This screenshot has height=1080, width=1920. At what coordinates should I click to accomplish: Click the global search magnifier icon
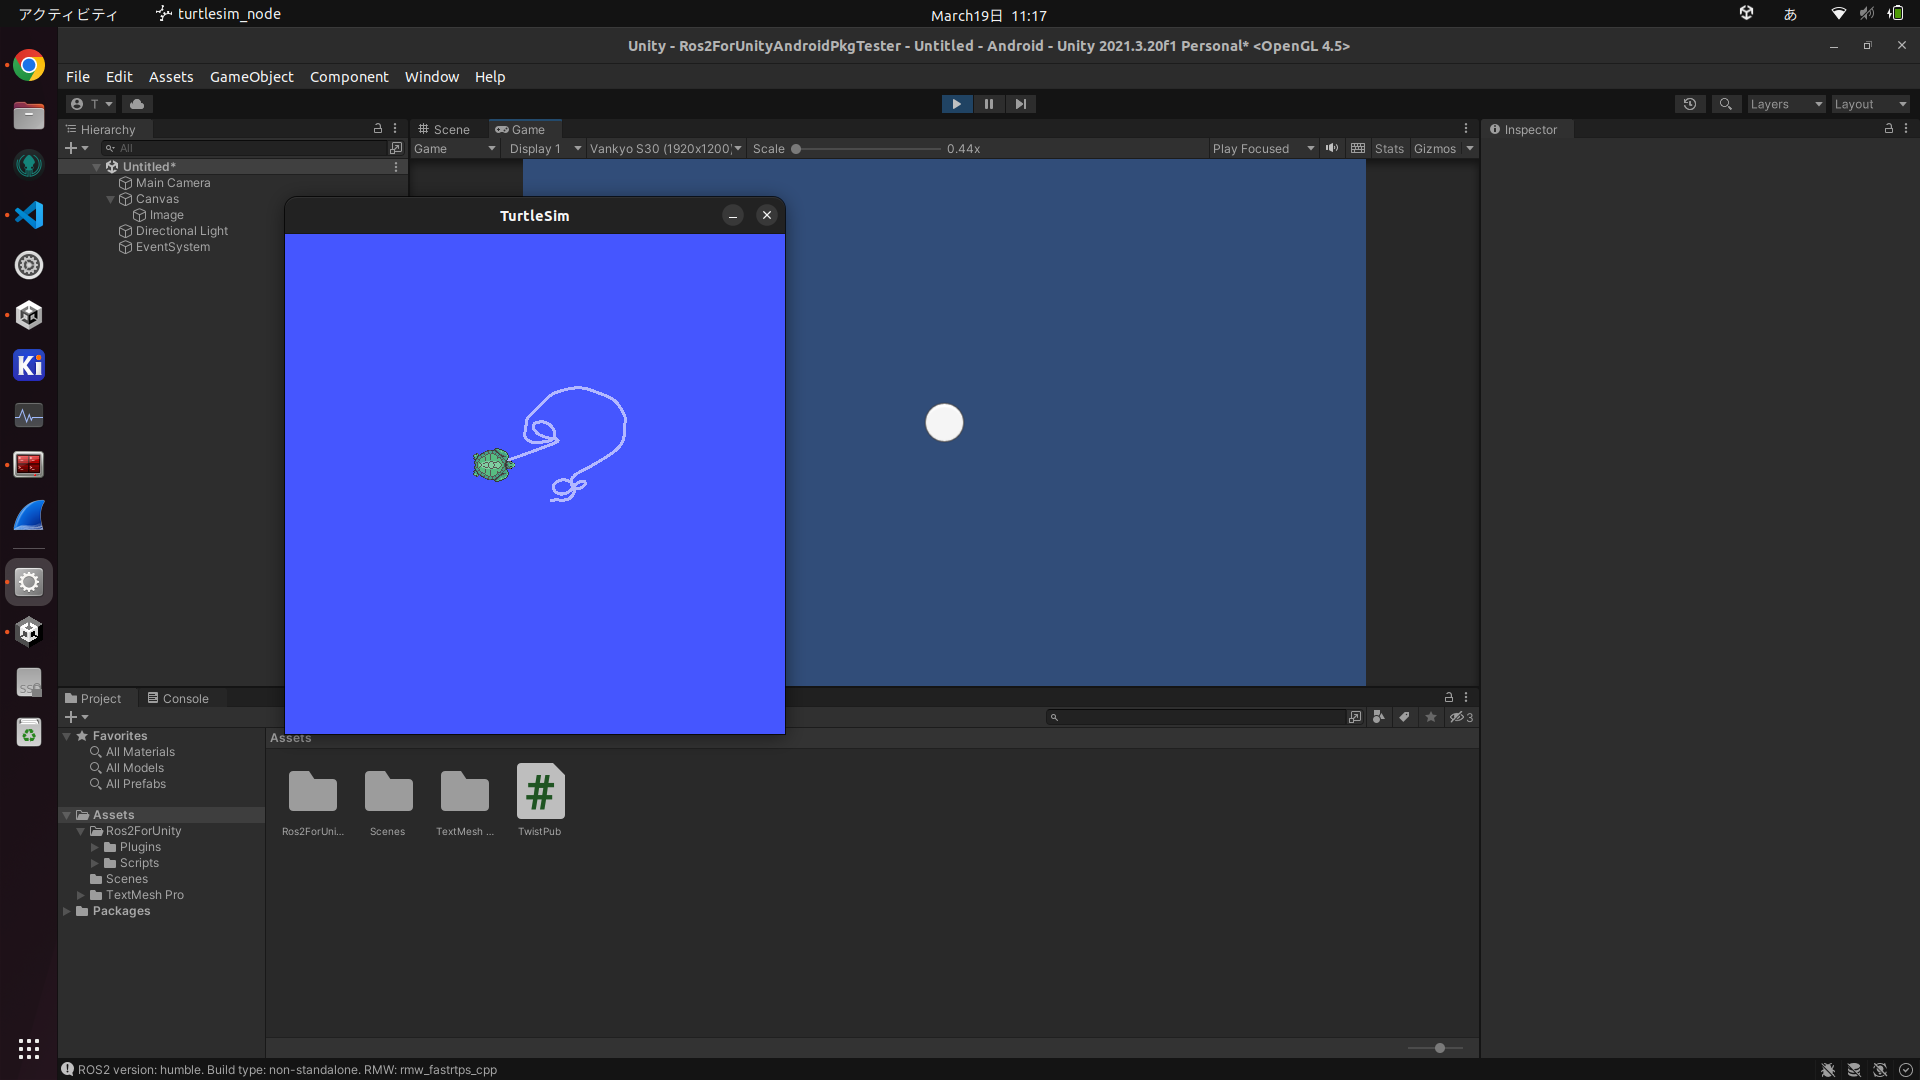tap(1725, 104)
